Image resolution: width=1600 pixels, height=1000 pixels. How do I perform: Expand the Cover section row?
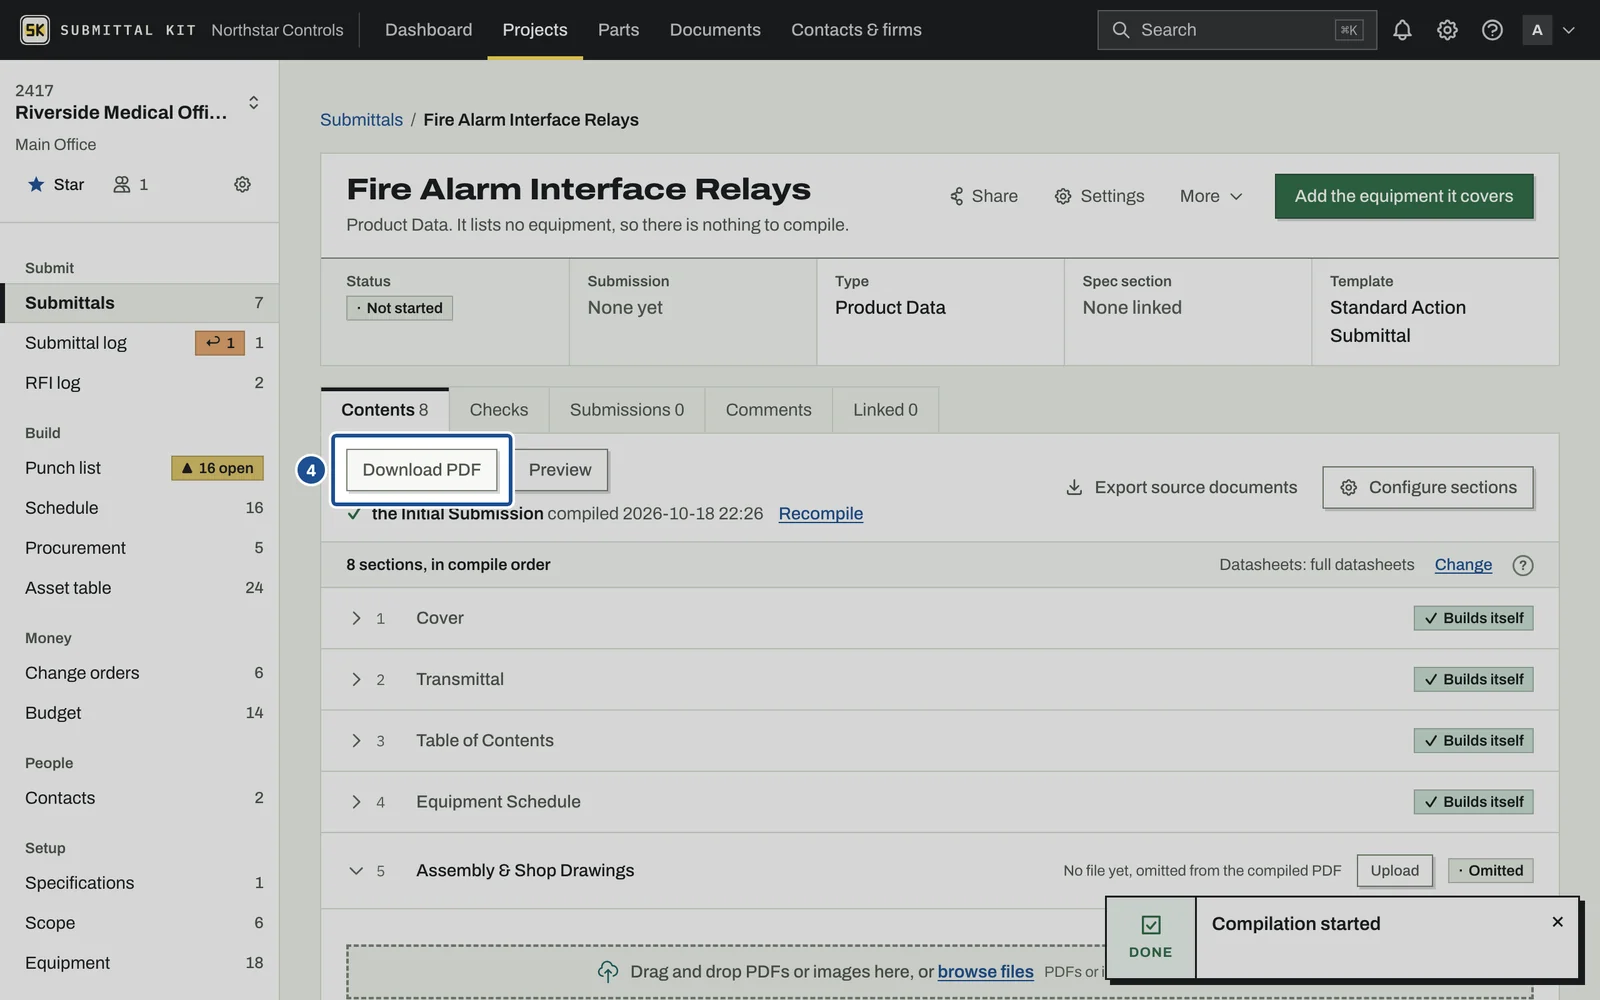coord(939,618)
